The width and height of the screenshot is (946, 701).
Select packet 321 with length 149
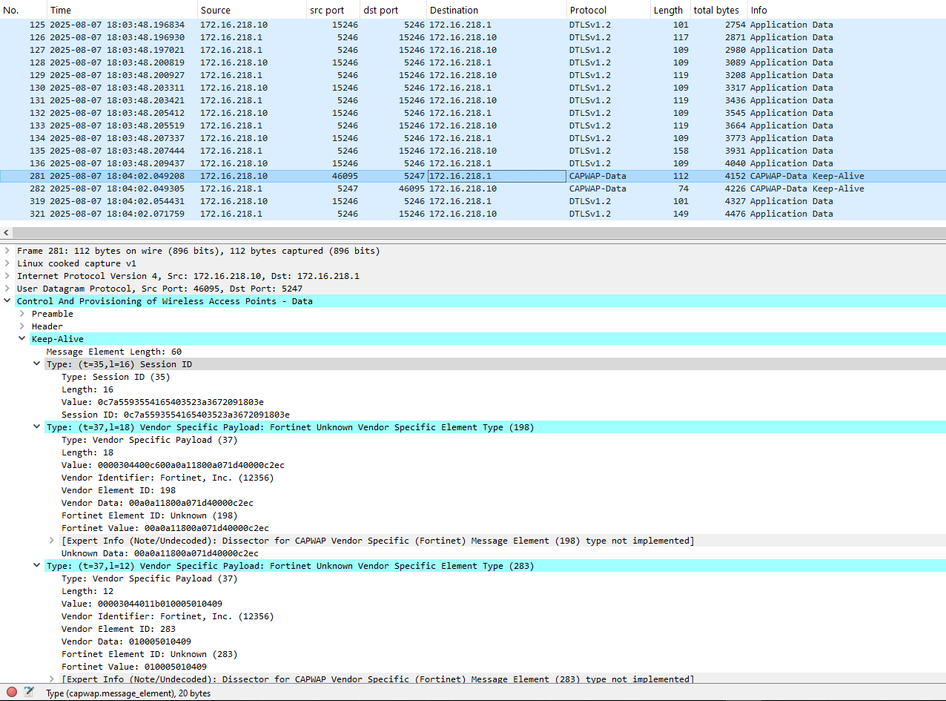[473, 214]
